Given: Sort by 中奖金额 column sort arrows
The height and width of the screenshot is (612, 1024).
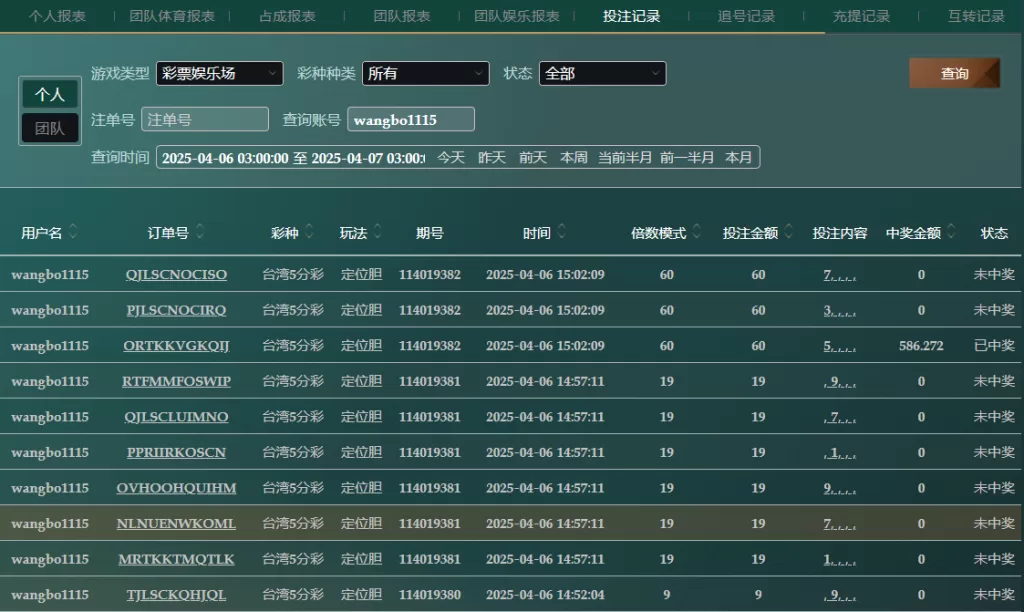Looking at the screenshot, I should (x=952, y=233).
